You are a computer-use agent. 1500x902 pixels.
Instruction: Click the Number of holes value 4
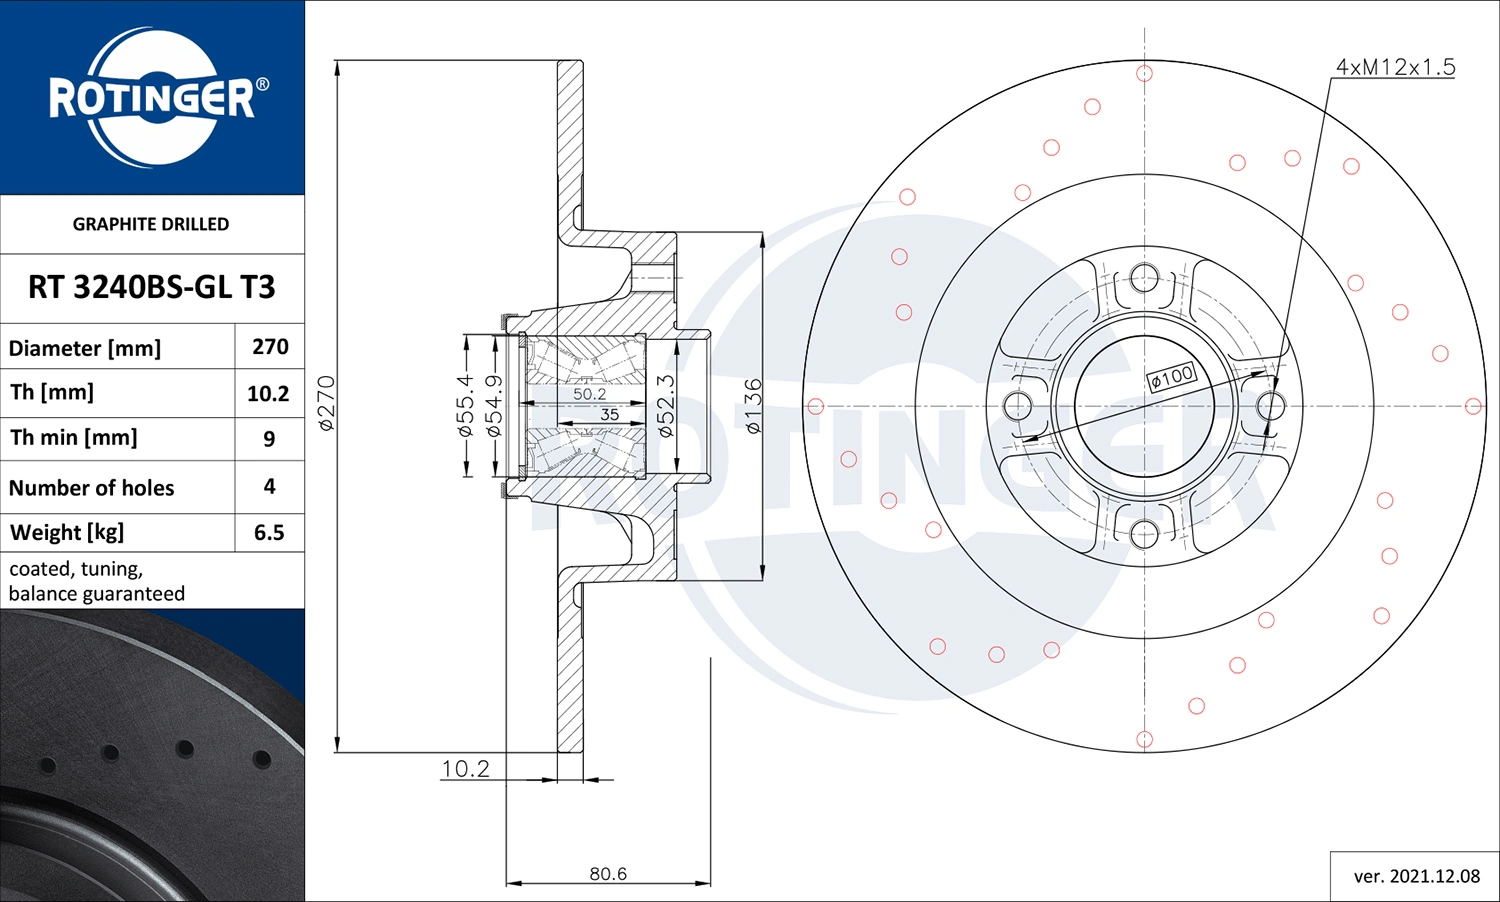pyautogui.click(x=269, y=486)
